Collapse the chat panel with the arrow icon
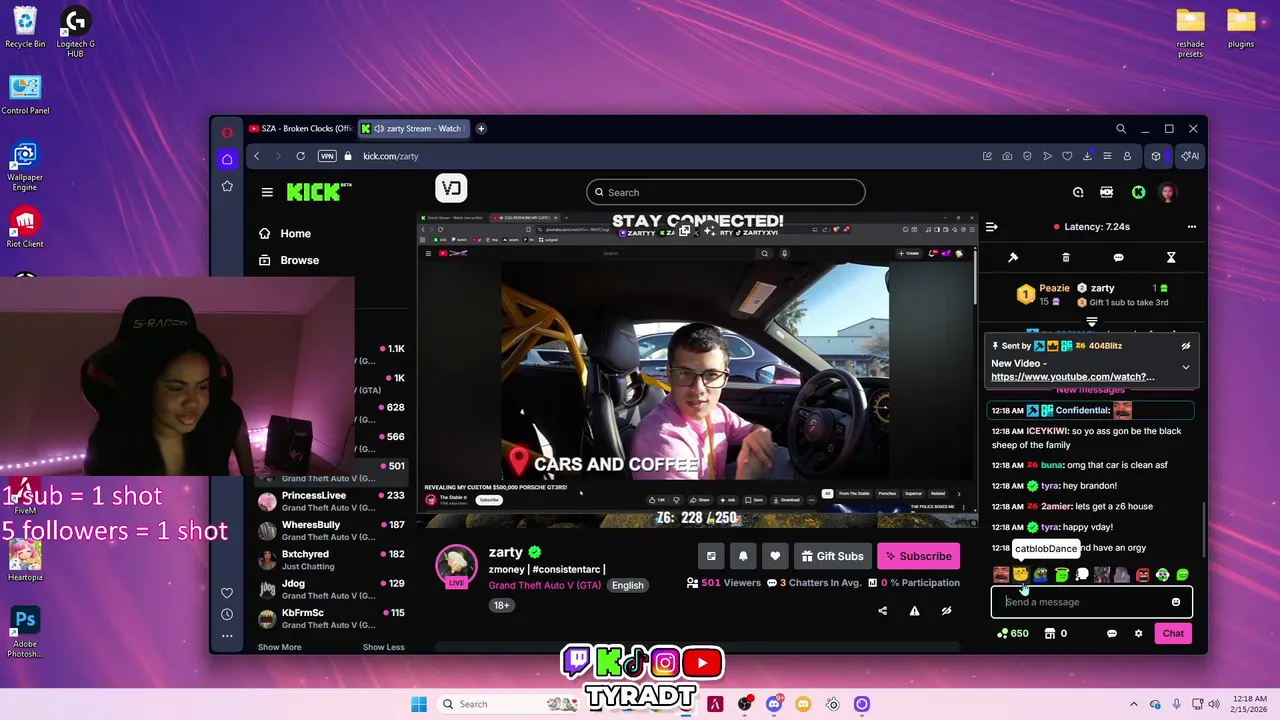 click(x=991, y=227)
